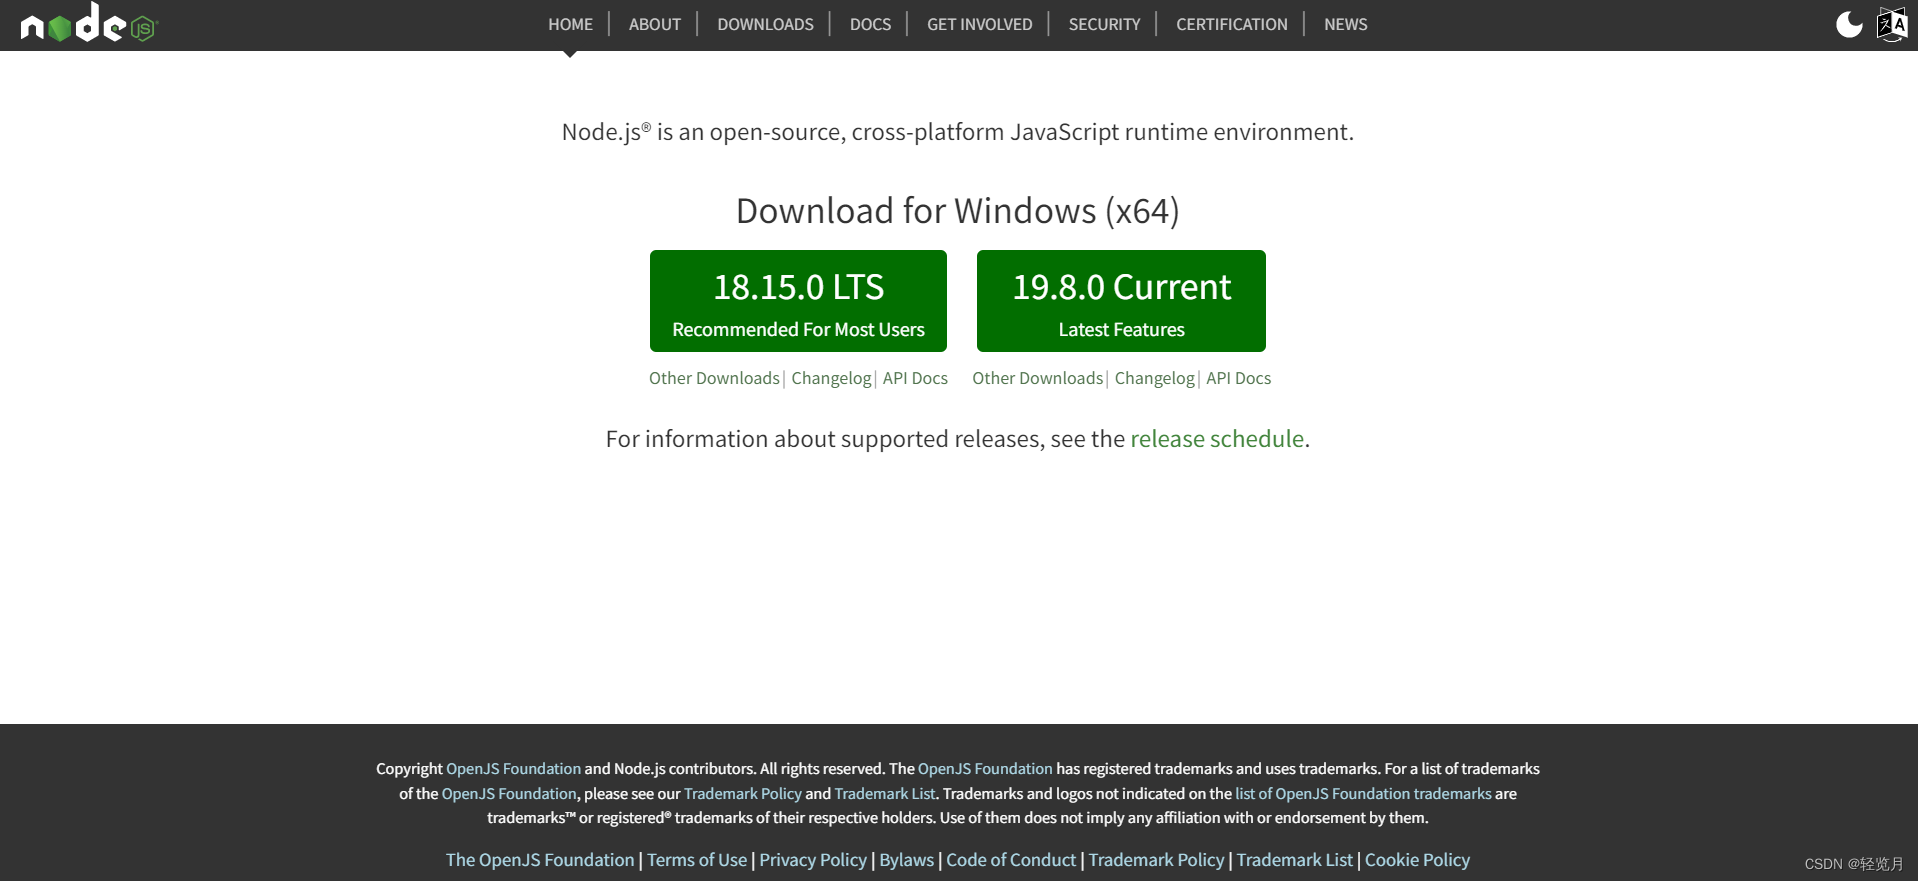Open the language translation icon
Screen dimensions: 1918x881
pyautogui.click(x=1892, y=24)
